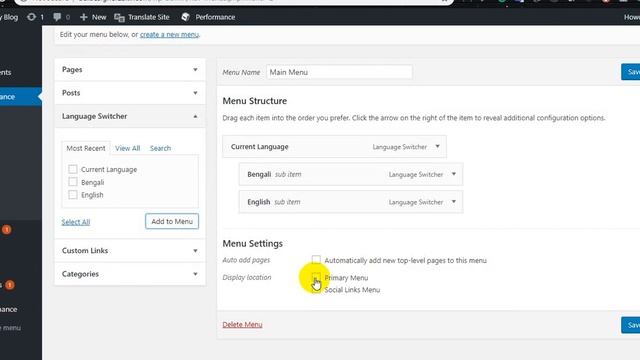Screen dimensions: 640x360
Task: Click the updates refresh icon in admin bar
Action: (31, 17)
